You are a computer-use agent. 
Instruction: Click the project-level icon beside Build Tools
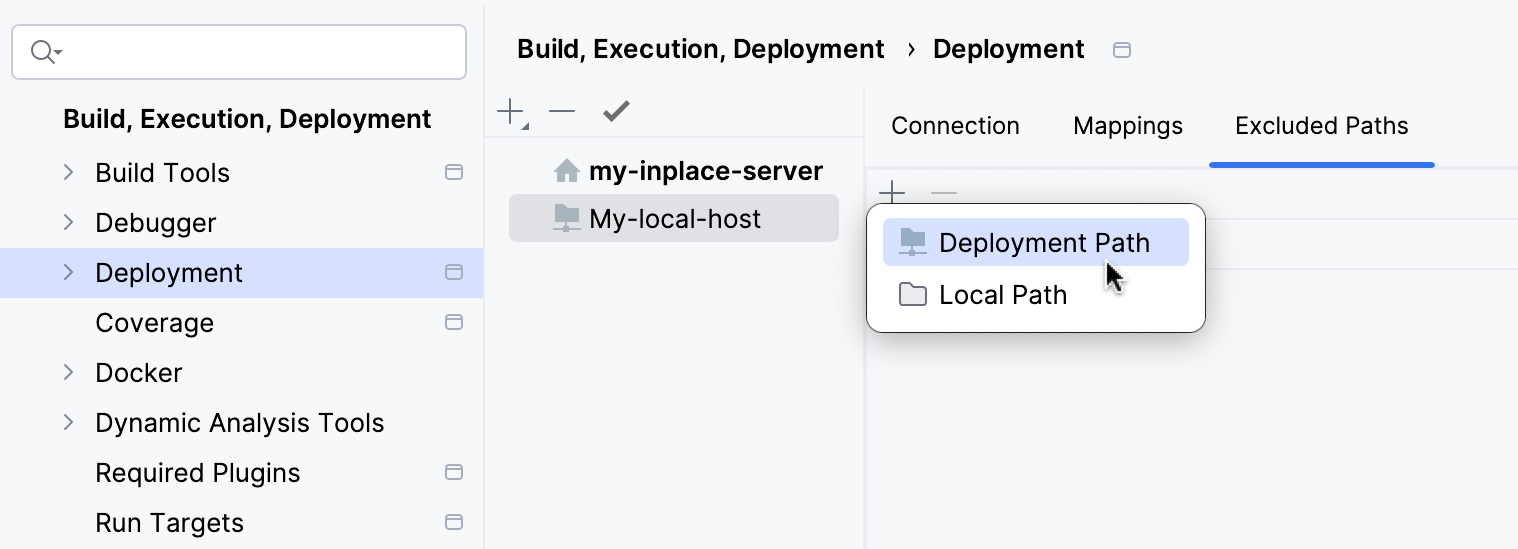(454, 173)
